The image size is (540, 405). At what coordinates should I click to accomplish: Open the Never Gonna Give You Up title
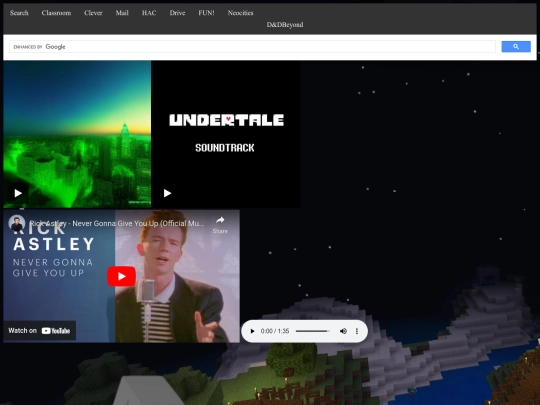(117, 224)
